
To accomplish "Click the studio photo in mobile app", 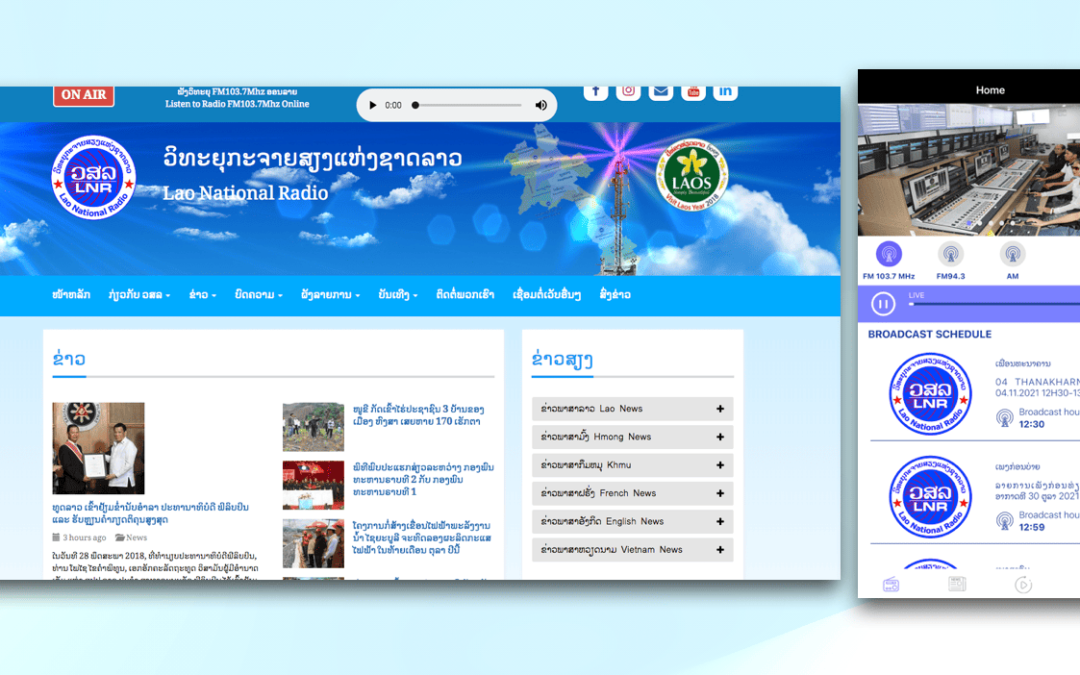I will tap(968, 169).
